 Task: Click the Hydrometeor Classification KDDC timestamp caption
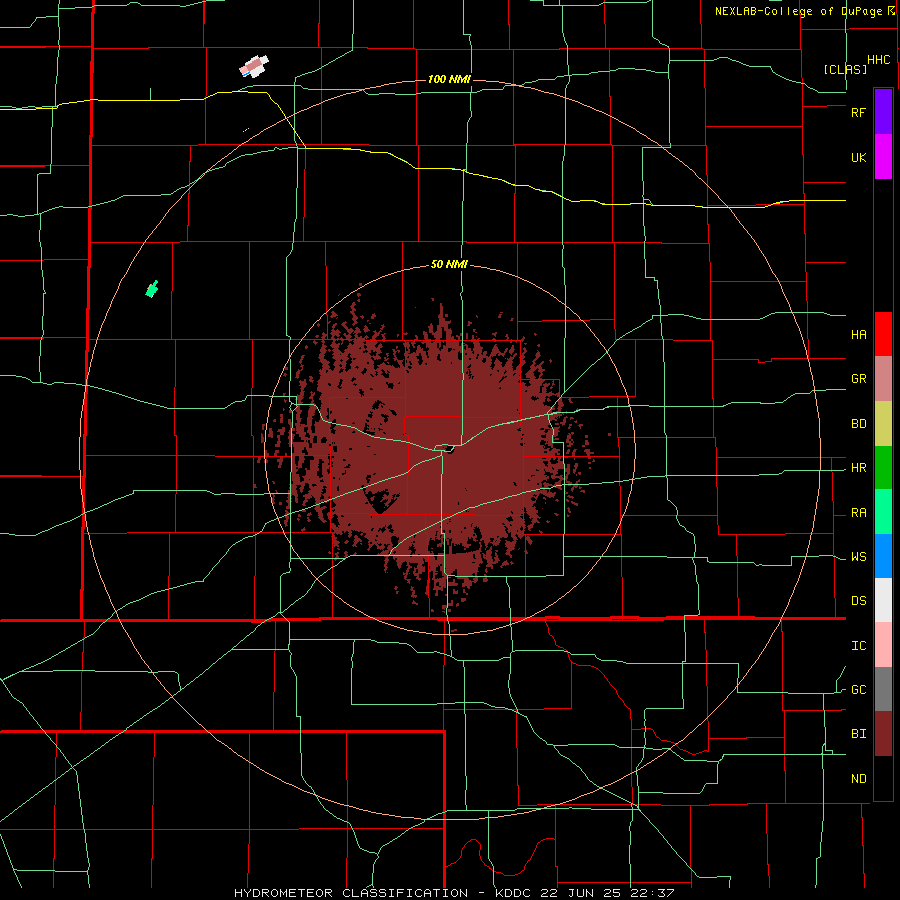tap(454, 893)
